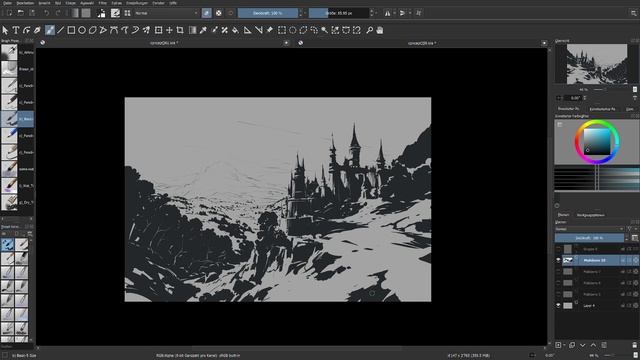Select the Pan hand tool
Image resolution: width=640 pixels, height=360 pixels.
(x=380, y=30)
